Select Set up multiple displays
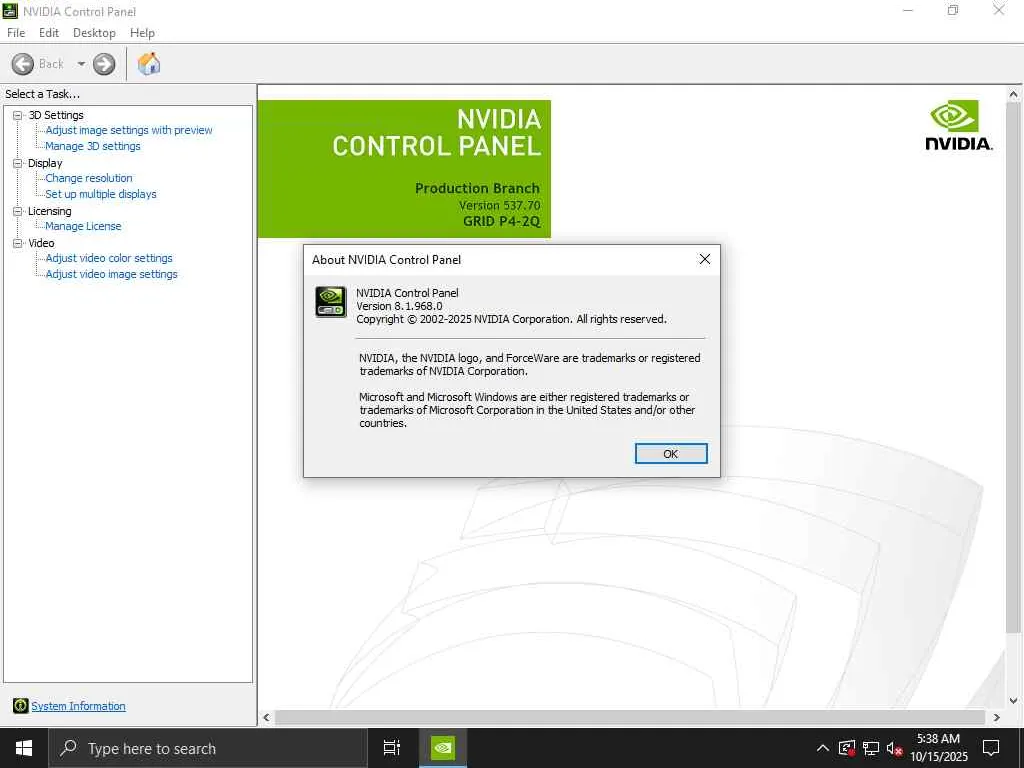1024x768 pixels. 101,194
